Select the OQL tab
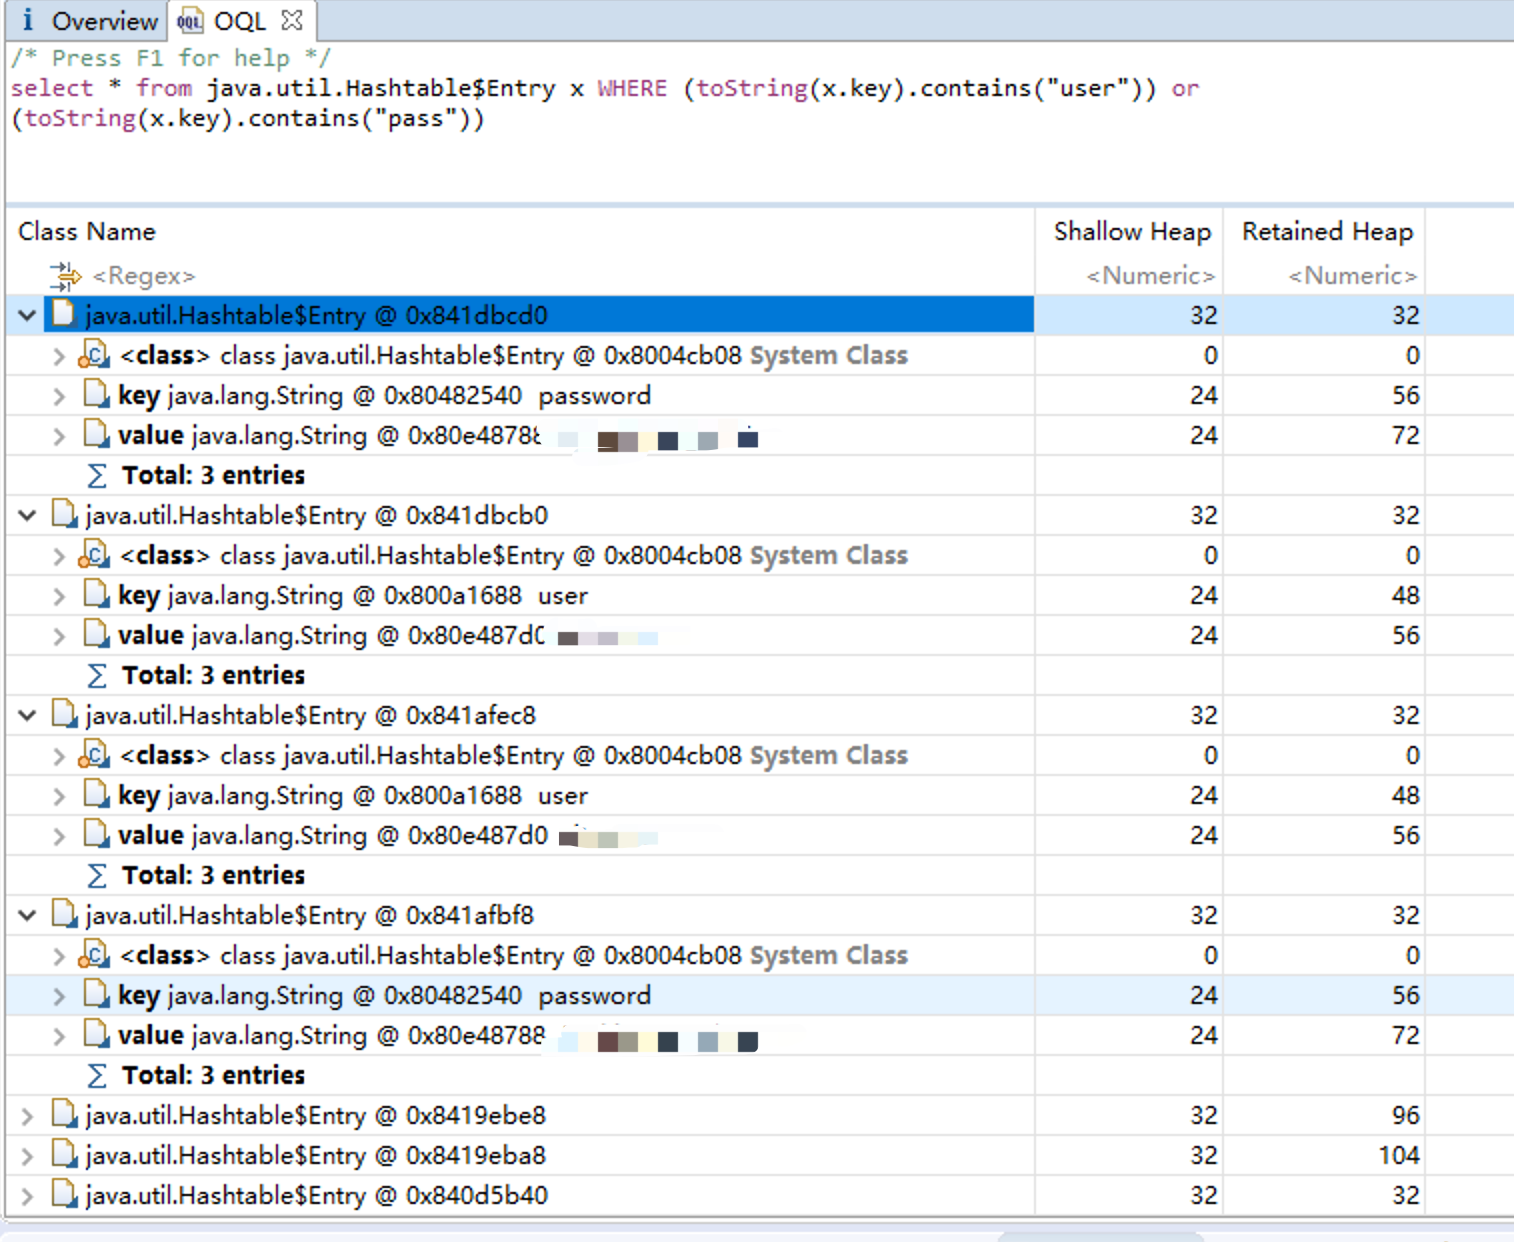This screenshot has height=1242, width=1514. [238, 21]
